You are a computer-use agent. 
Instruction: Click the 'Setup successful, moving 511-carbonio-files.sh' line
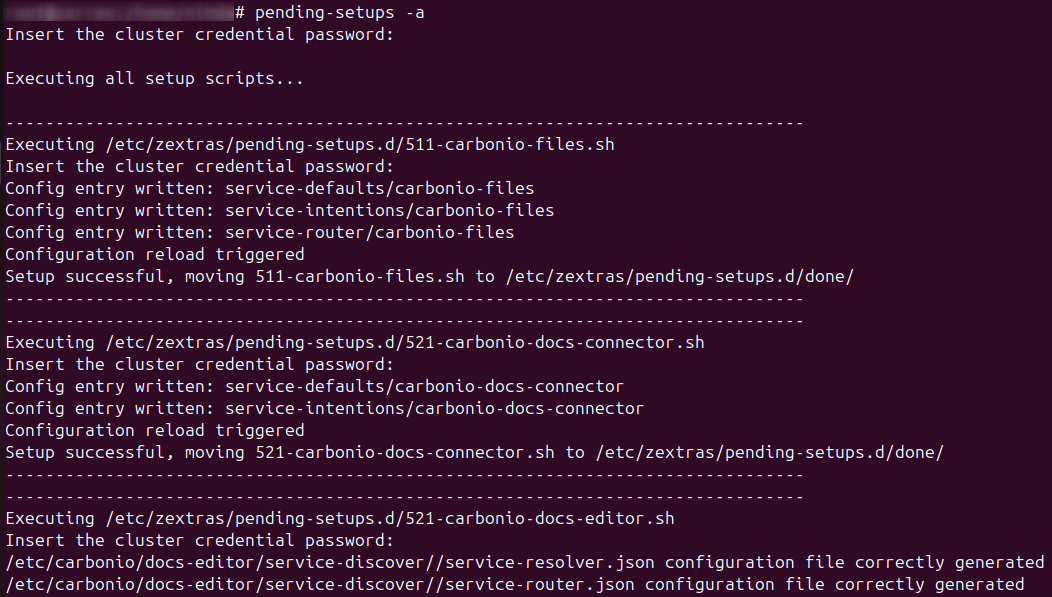[429, 276]
